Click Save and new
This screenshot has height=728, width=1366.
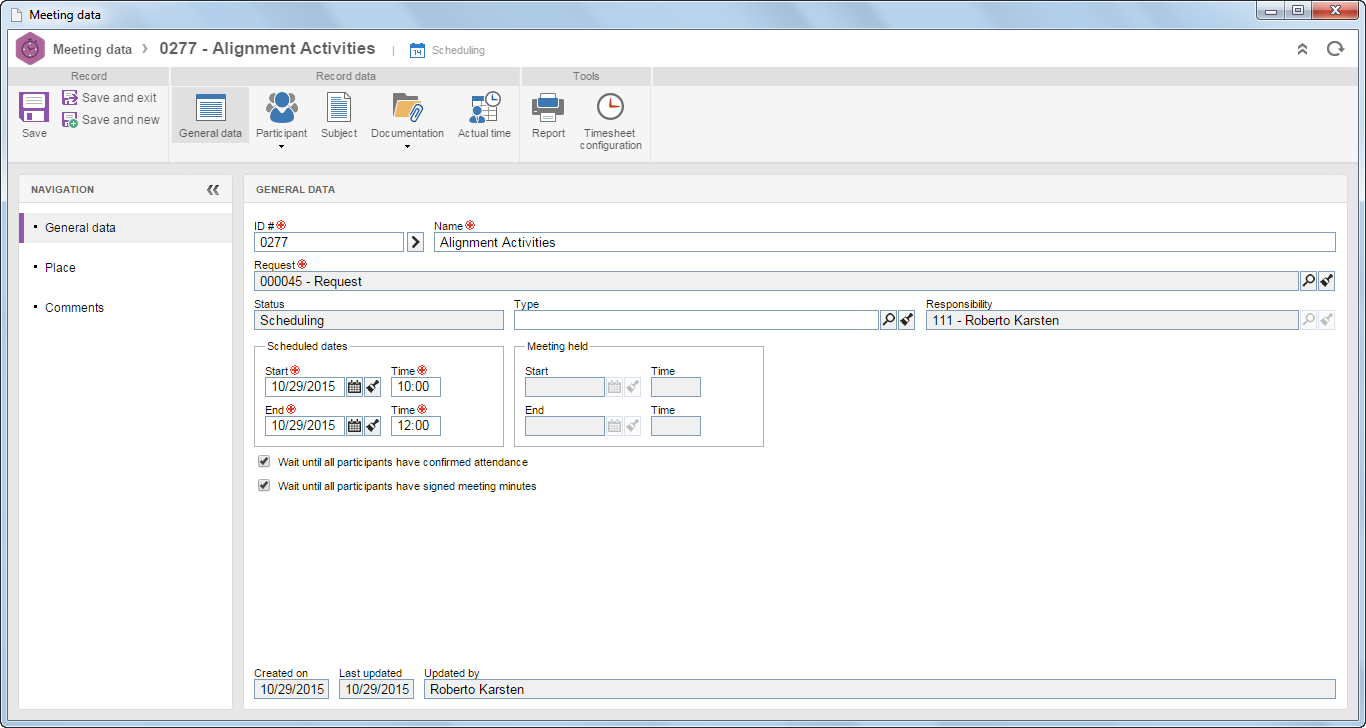point(110,120)
